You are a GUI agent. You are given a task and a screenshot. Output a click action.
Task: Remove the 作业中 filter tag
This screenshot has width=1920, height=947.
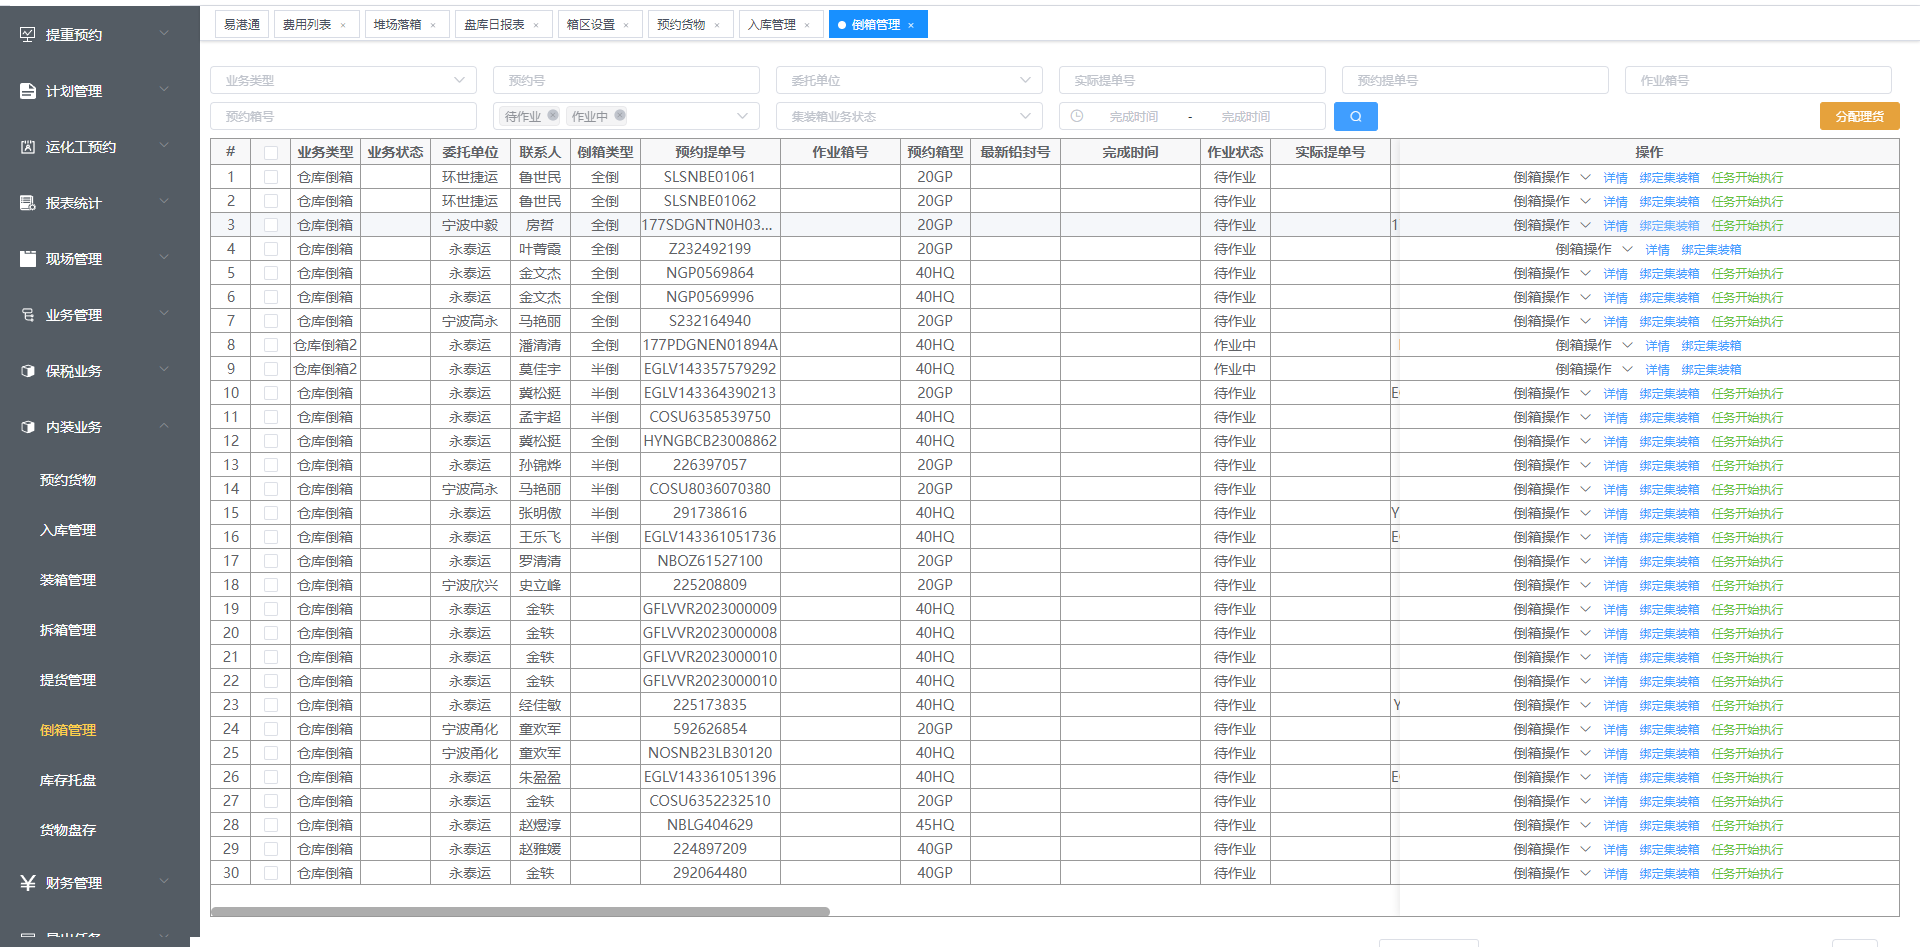[x=620, y=116]
